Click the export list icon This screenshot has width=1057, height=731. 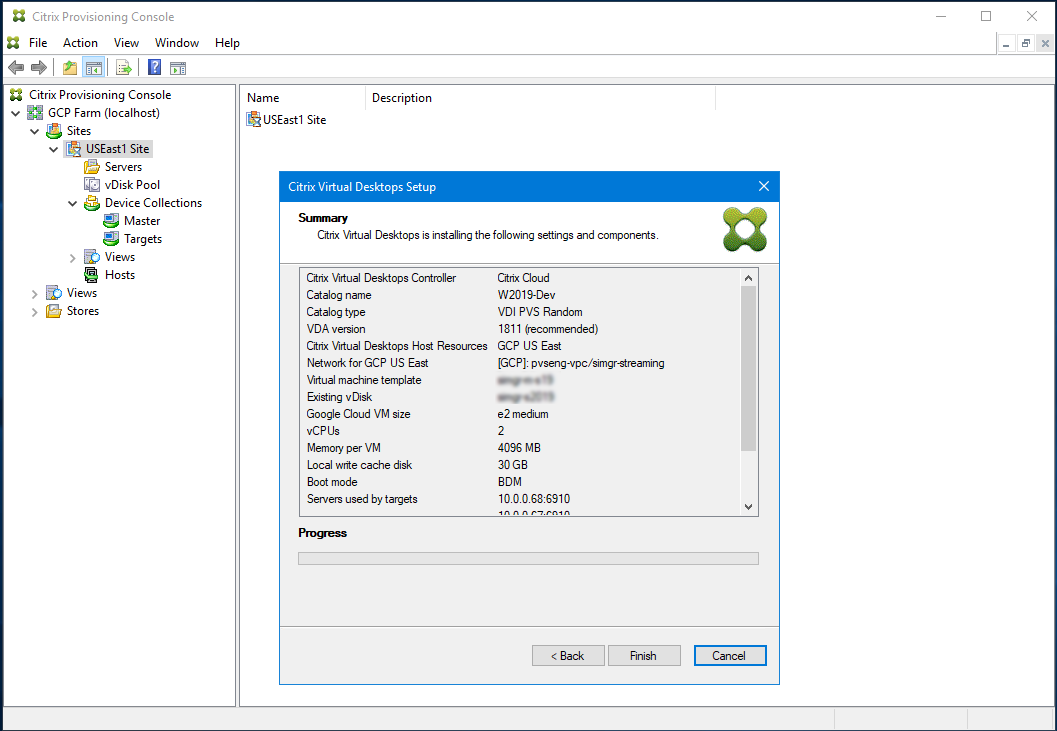pos(123,67)
